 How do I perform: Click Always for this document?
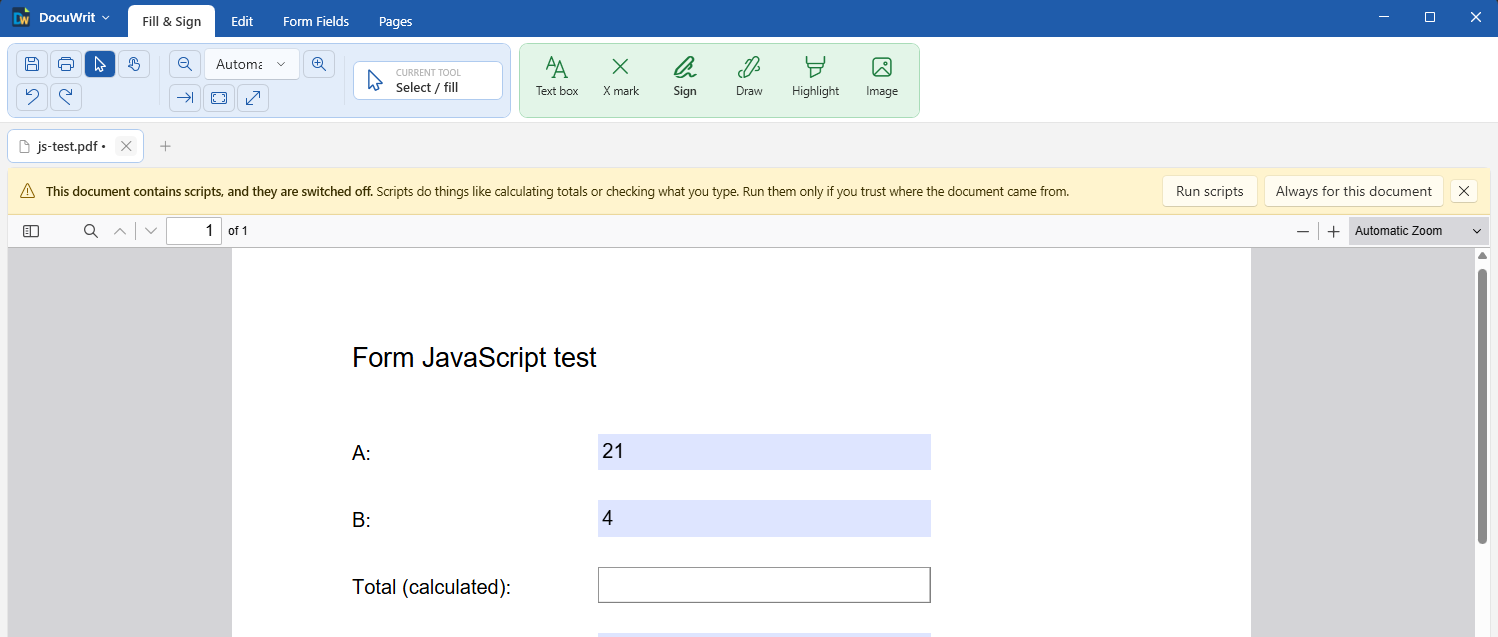tap(1354, 191)
